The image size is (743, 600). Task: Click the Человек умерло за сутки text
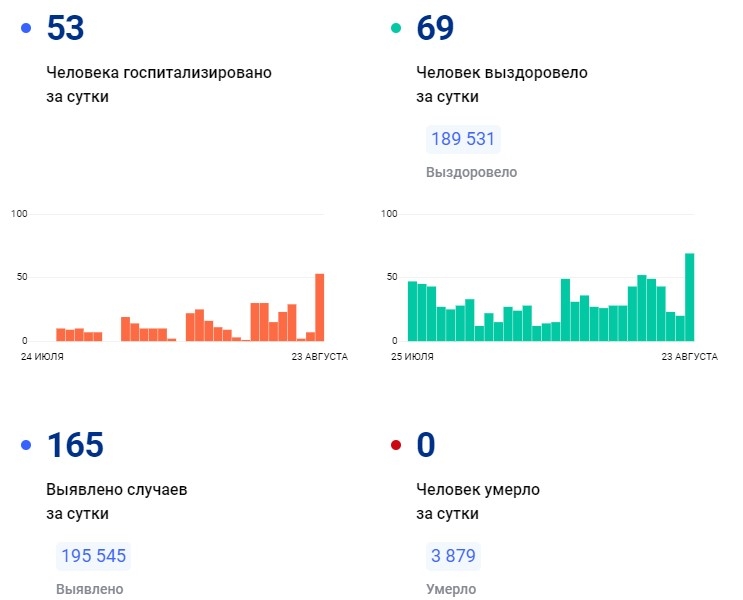point(478,501)
